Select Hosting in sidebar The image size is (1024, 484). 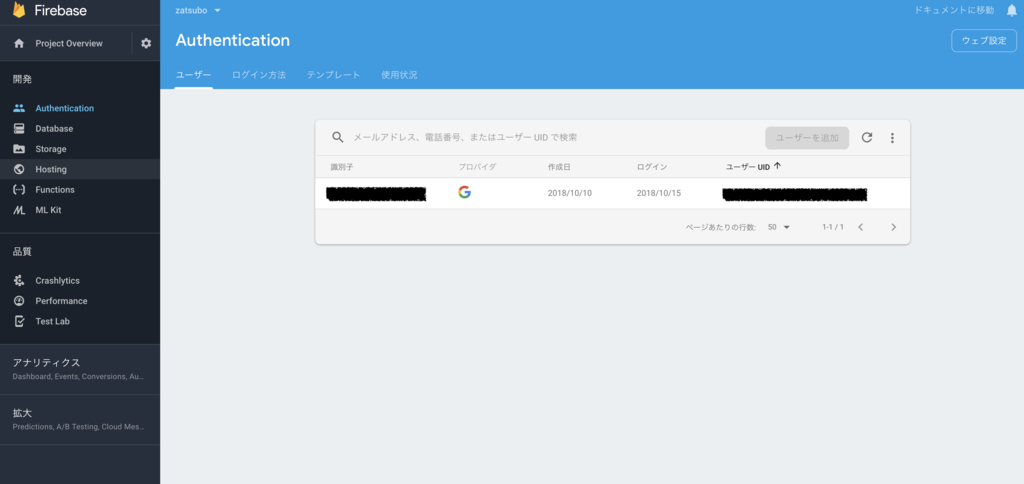tap(51, 169)
